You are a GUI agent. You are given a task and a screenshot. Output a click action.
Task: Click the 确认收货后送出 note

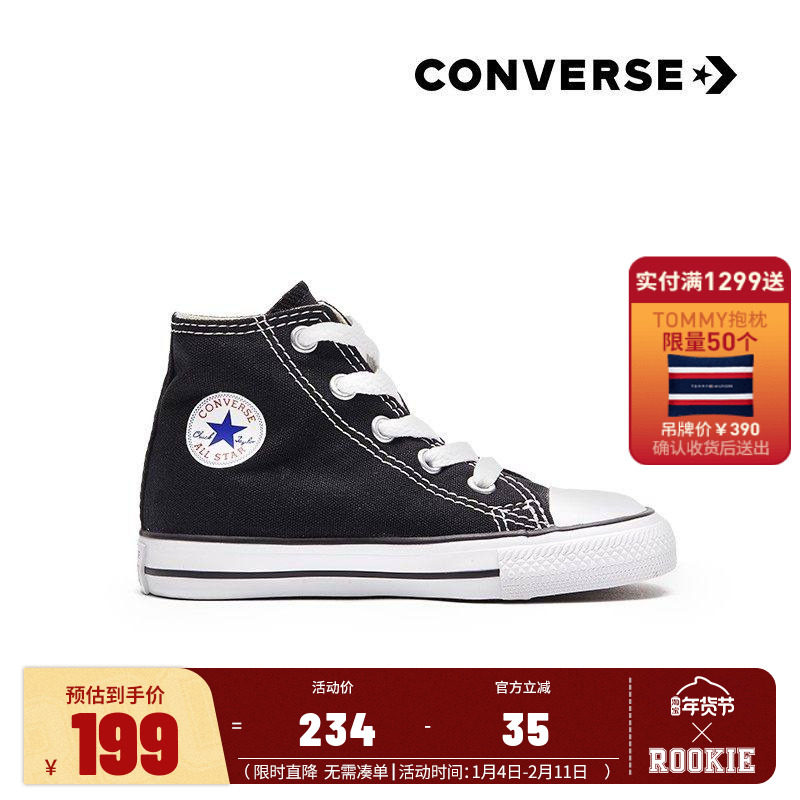711,448
